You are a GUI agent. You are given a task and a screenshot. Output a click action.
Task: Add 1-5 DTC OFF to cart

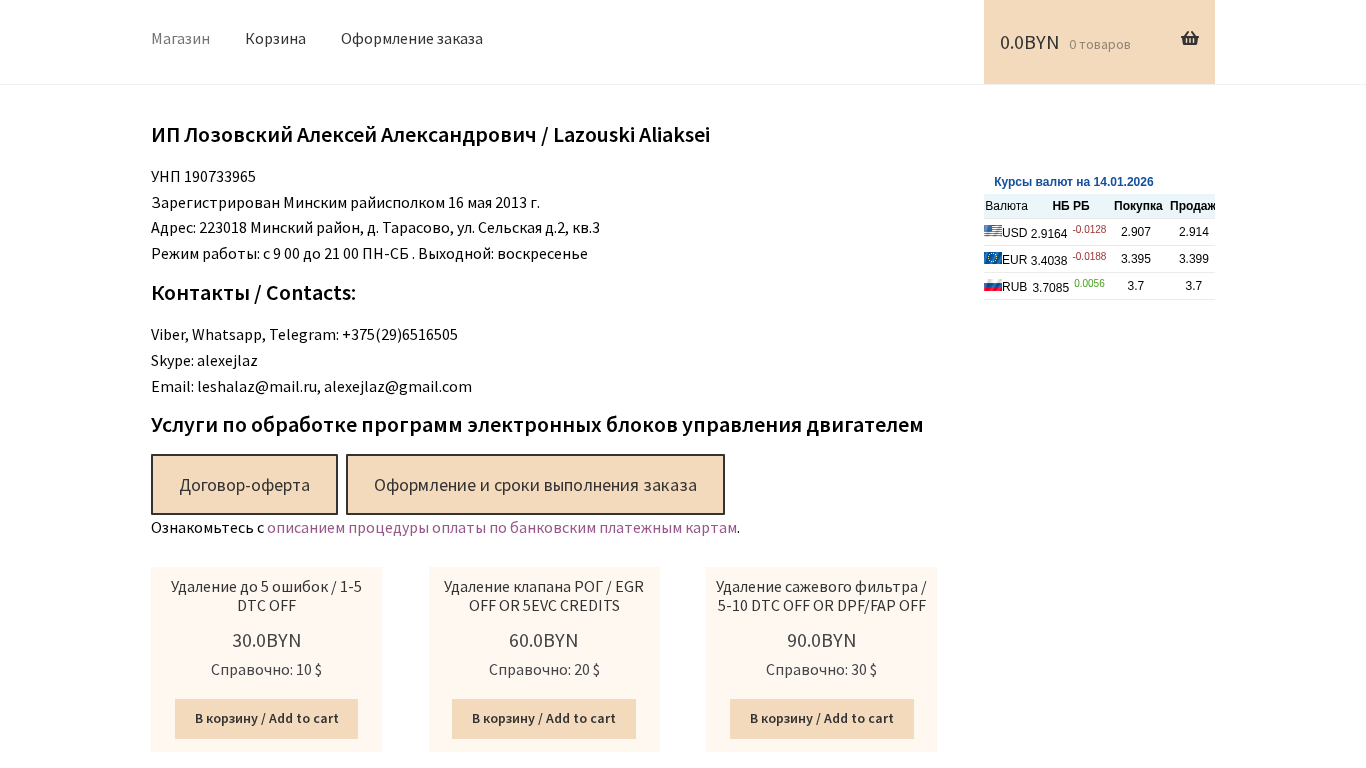click(266, 719)
